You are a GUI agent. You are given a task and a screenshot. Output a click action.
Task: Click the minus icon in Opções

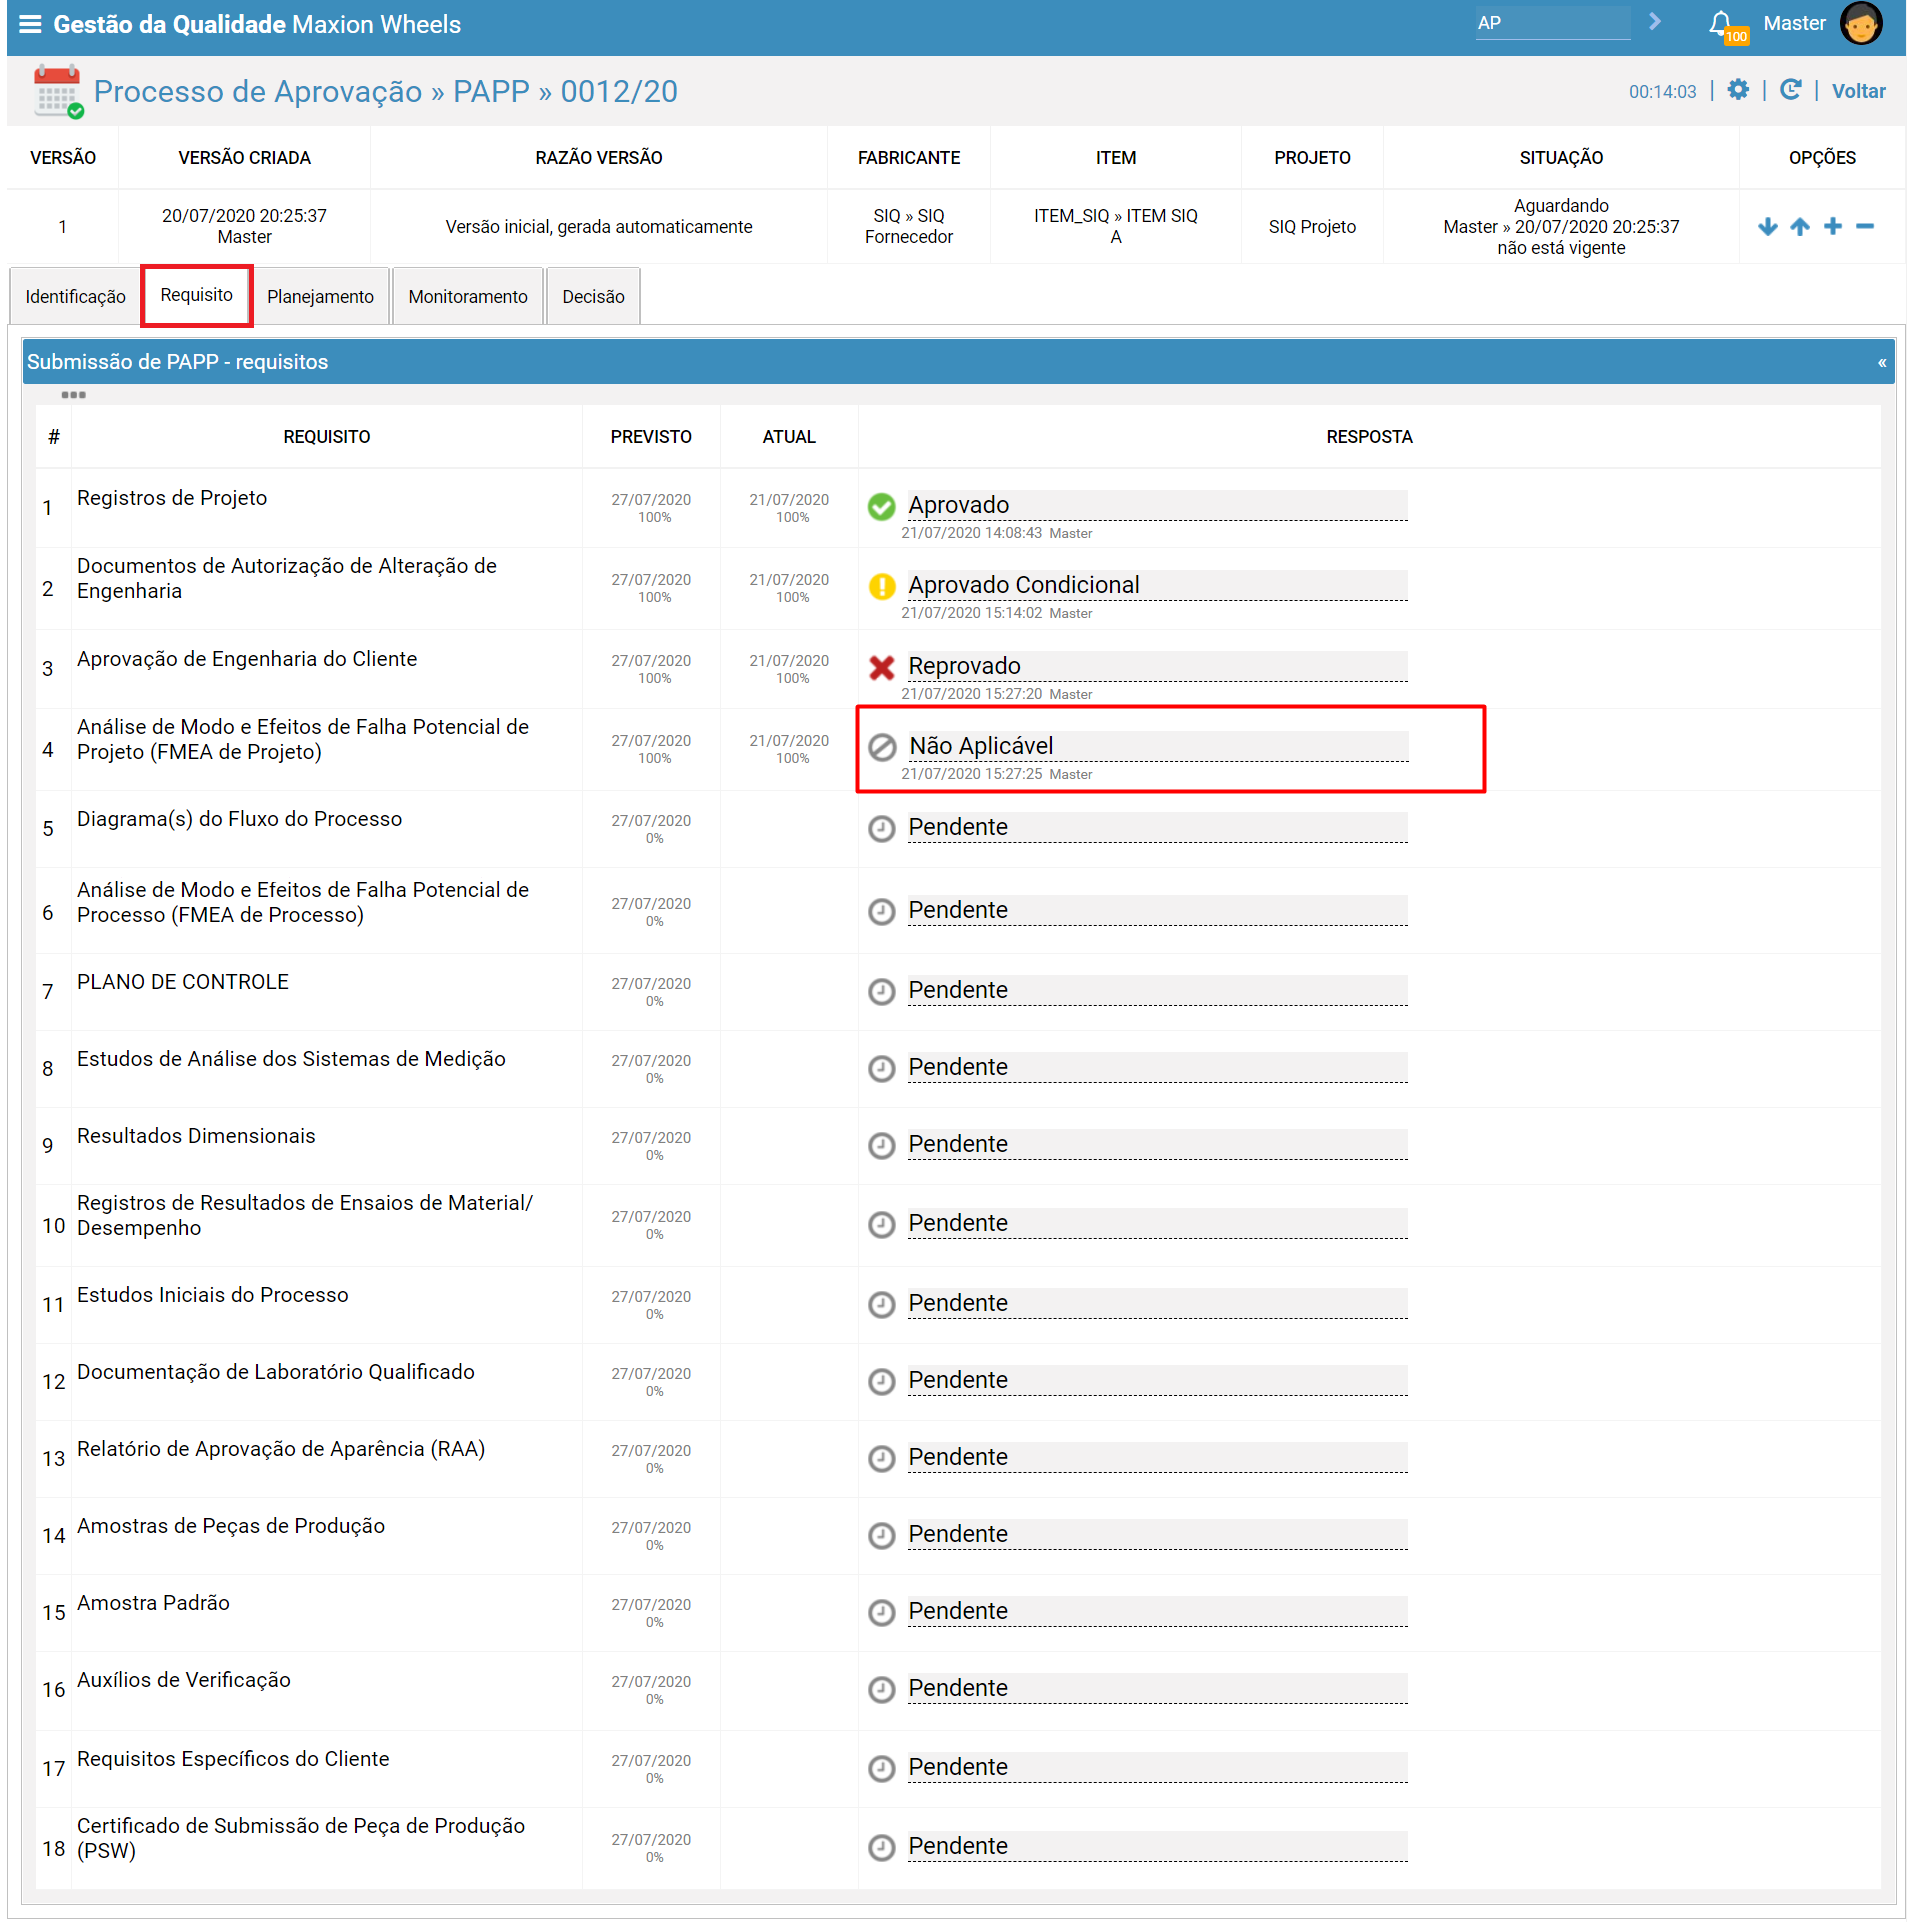coord(1865,227)
